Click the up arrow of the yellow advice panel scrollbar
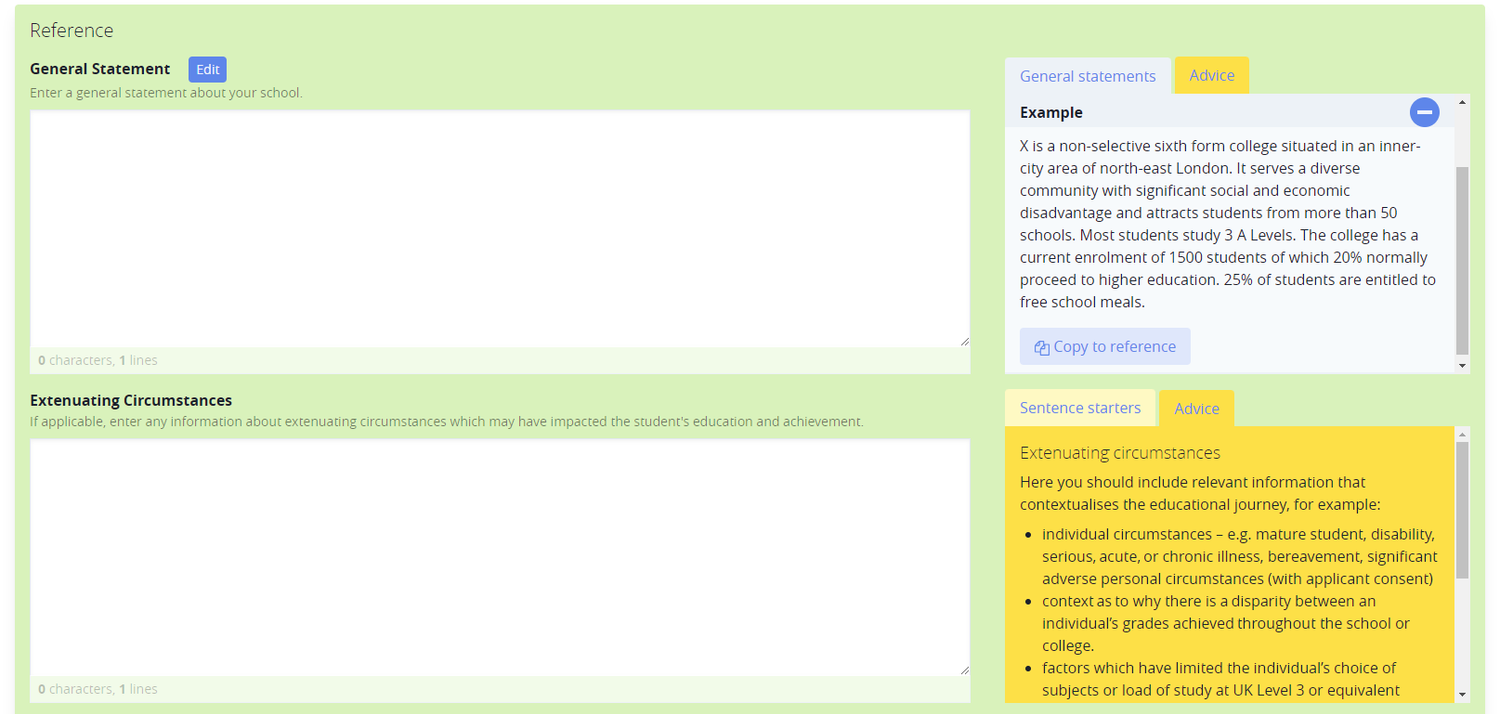The image size is (1500, 714). point(1463,435)
